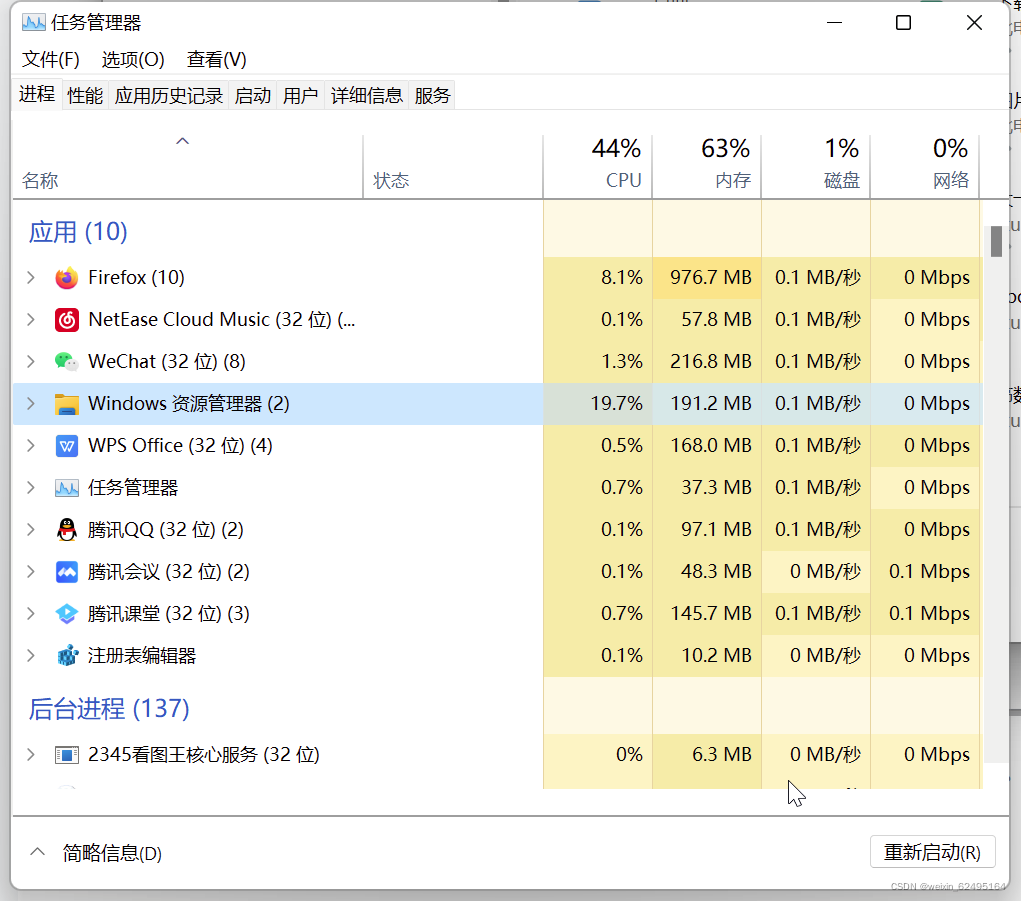
Task: Click WeChat memory value 216.8 MB
Action: coord(711,361)
